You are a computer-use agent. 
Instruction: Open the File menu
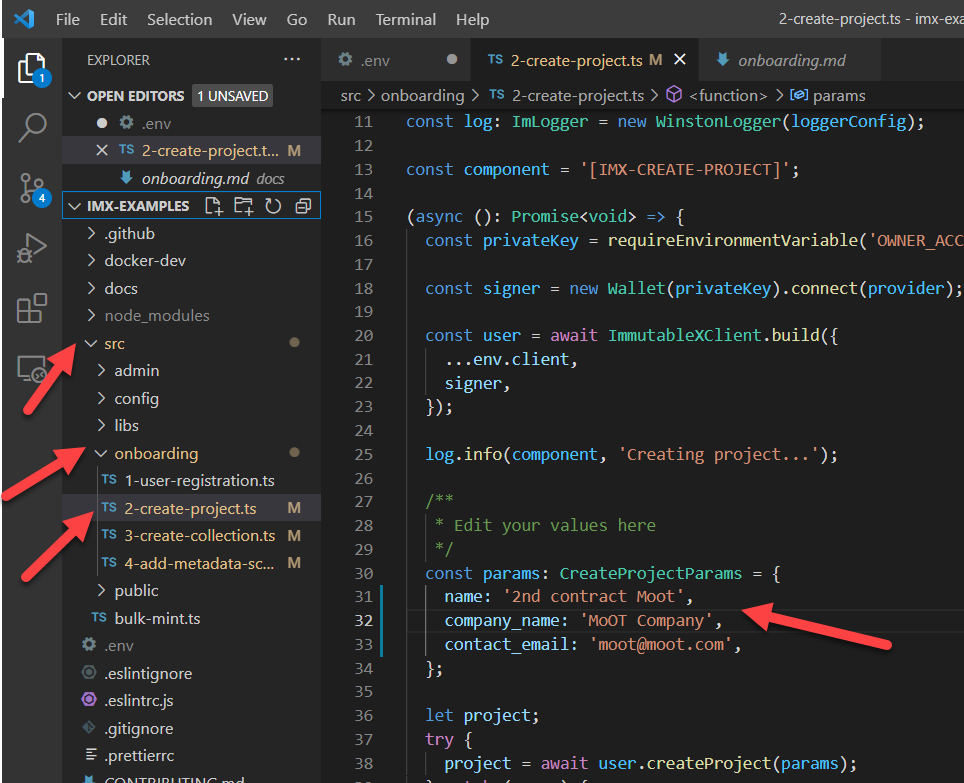click(68, 20)
